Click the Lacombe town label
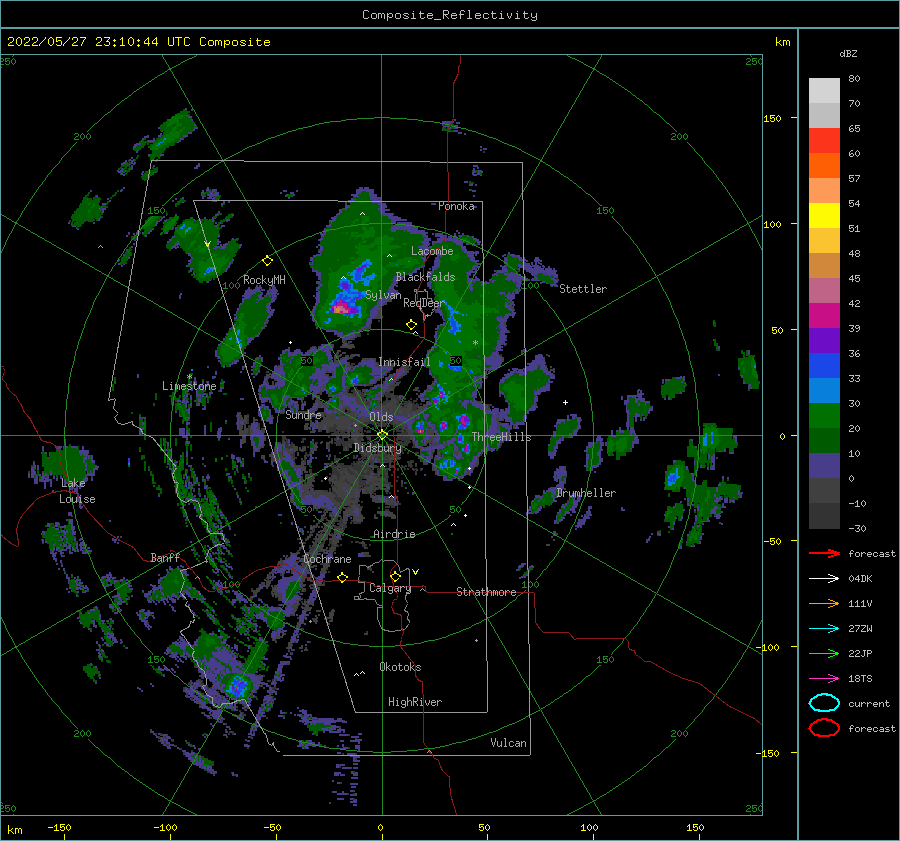 point(432,251)
